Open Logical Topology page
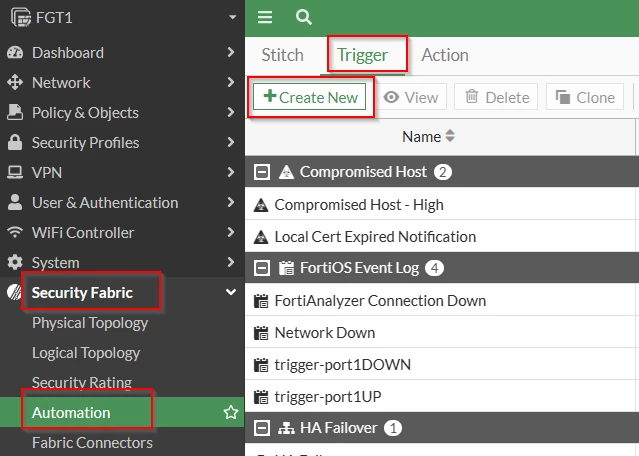The width and height of the screenshot is (639, 456). click(86, 353)
